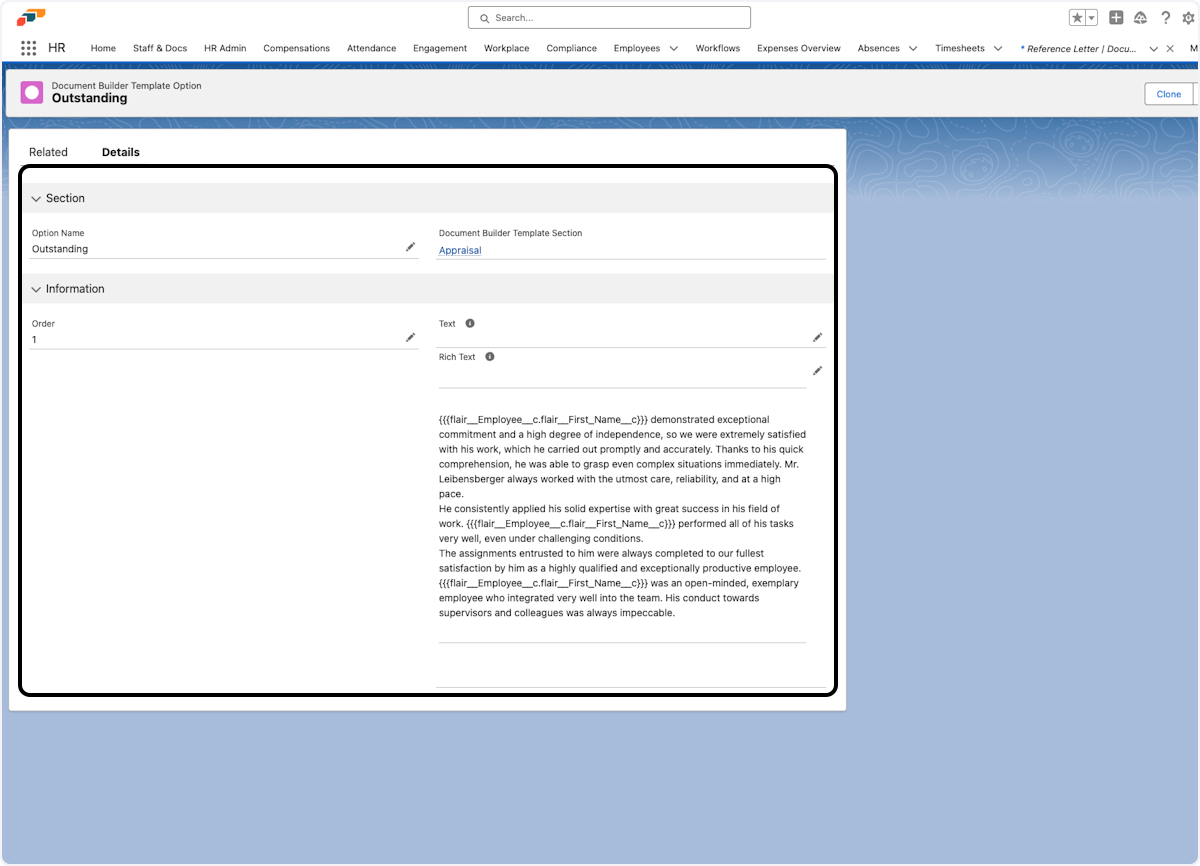Open the Help question mark icon
The width and height of the screenshot is (1200, 866).
tap(1165, 18)
